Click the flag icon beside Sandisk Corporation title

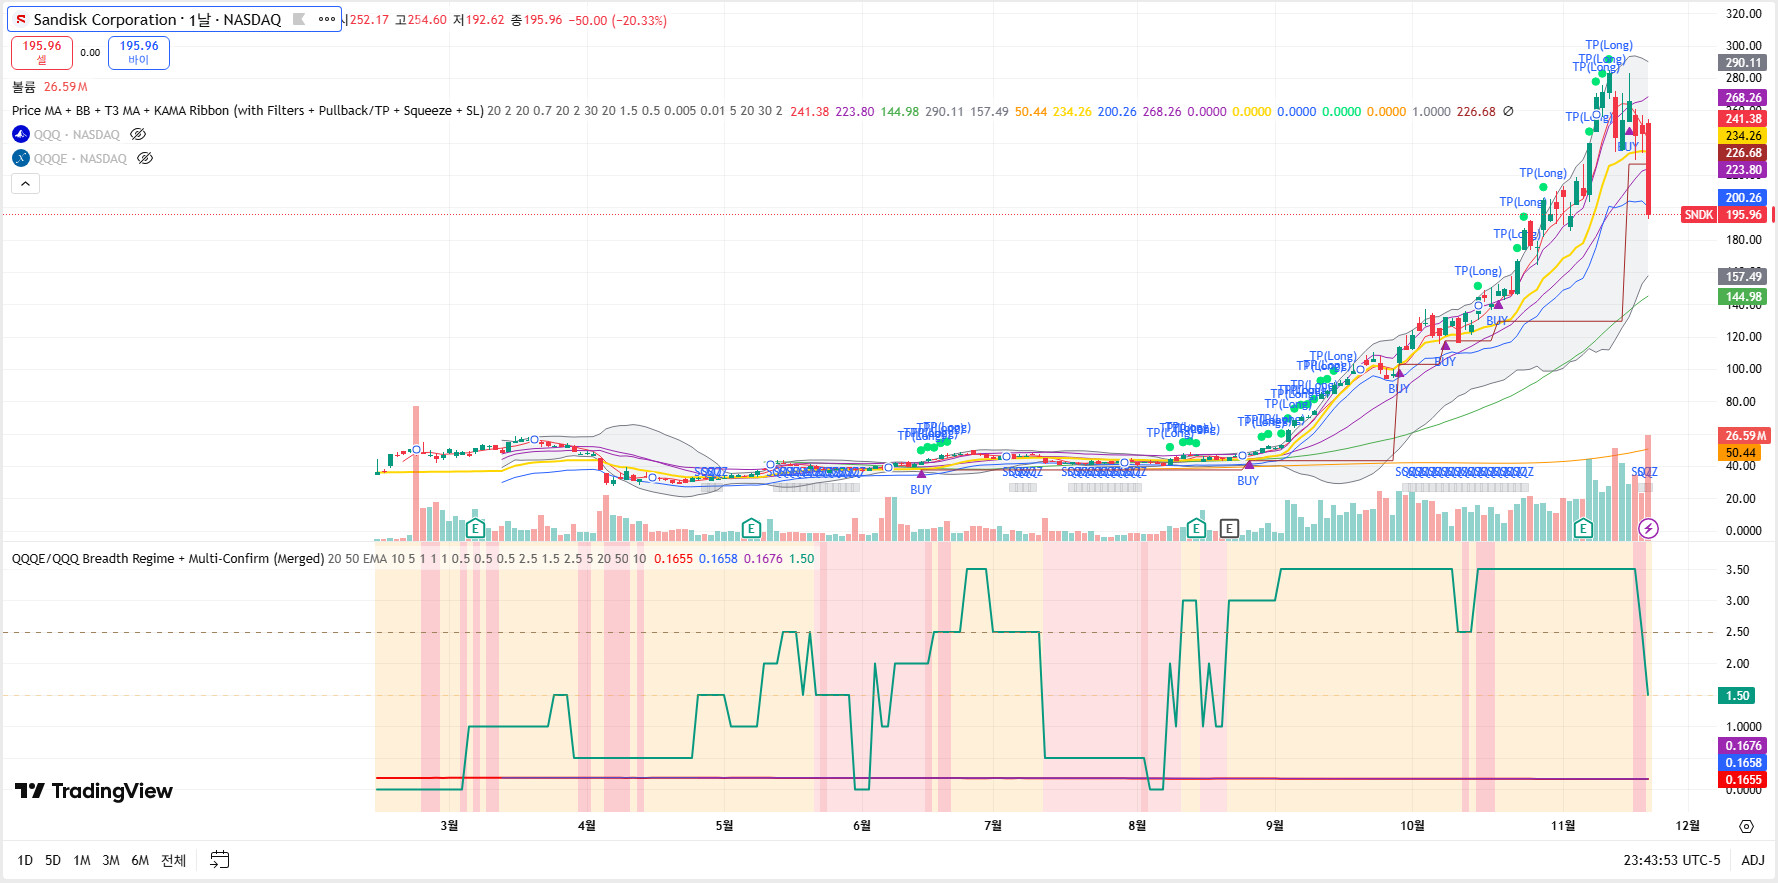(299, 19)
